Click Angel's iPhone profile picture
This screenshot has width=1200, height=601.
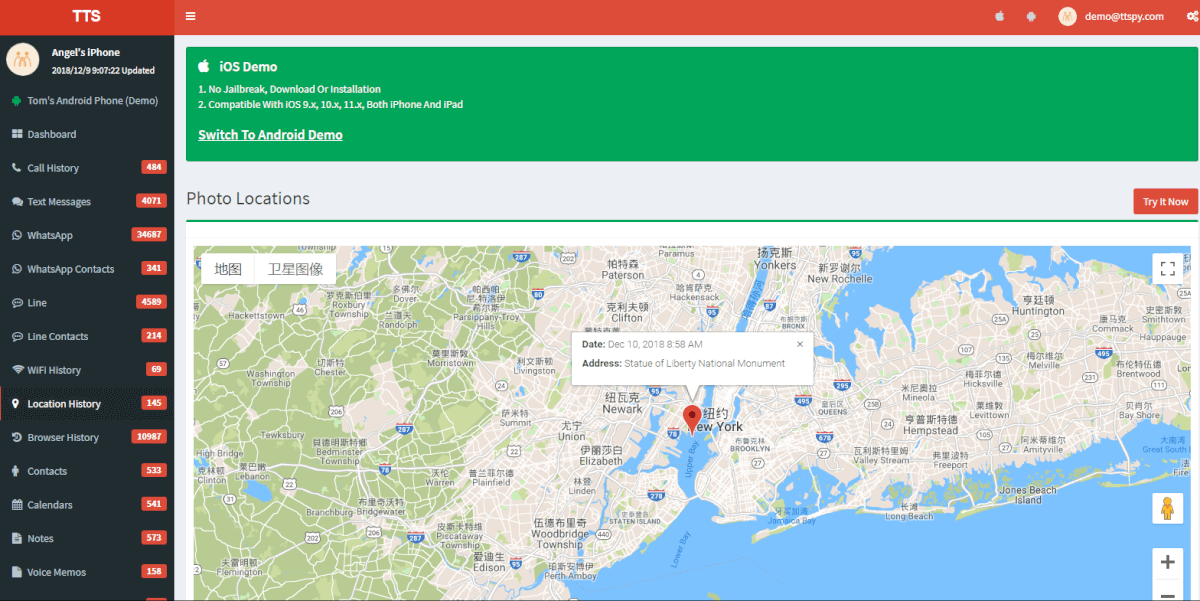[22, 59]
